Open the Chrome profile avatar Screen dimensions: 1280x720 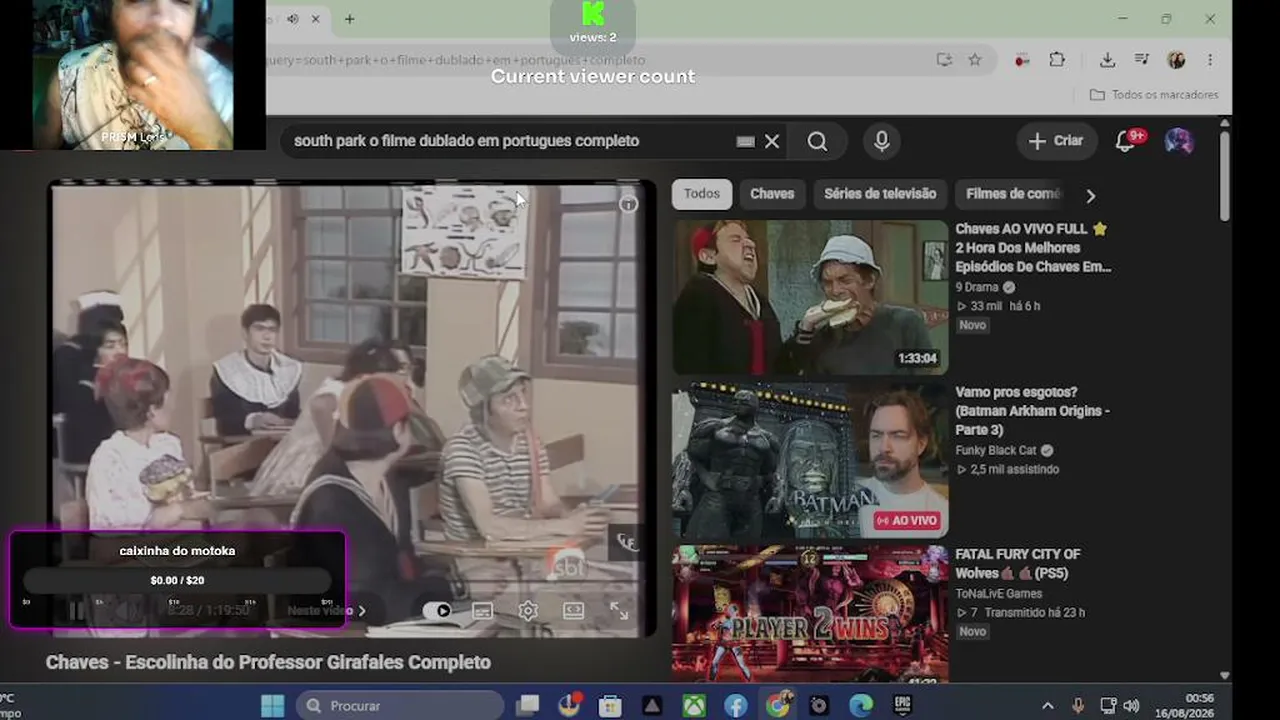click(1176, 60)
